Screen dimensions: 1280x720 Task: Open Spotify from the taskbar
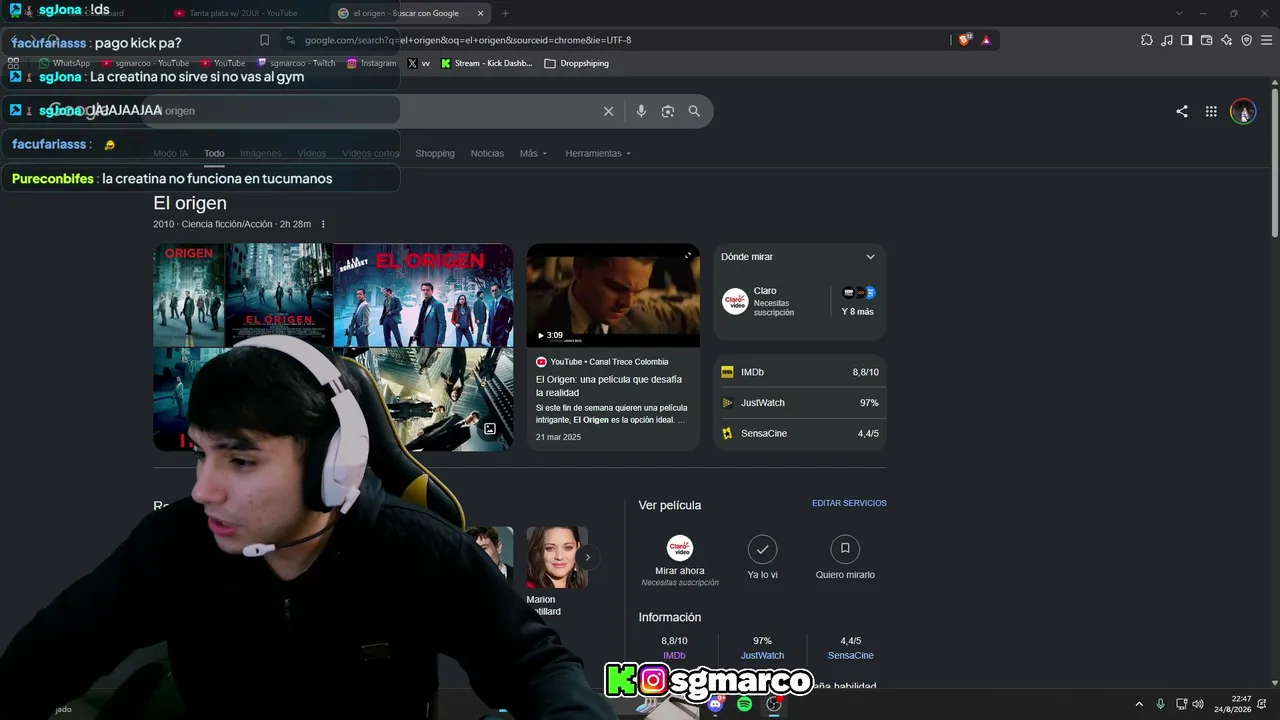(744, 704)
